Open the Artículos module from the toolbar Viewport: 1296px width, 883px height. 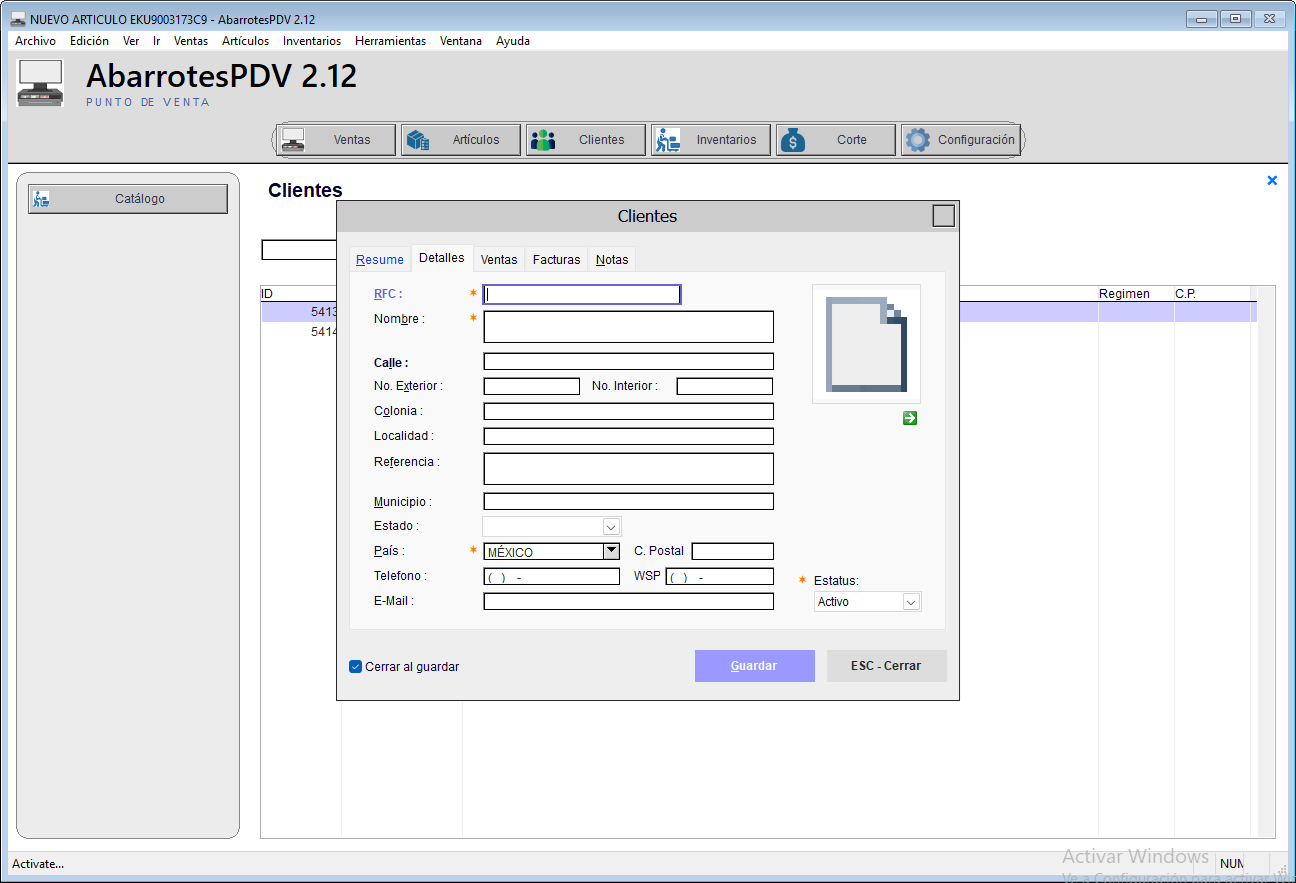click(461, 140)
